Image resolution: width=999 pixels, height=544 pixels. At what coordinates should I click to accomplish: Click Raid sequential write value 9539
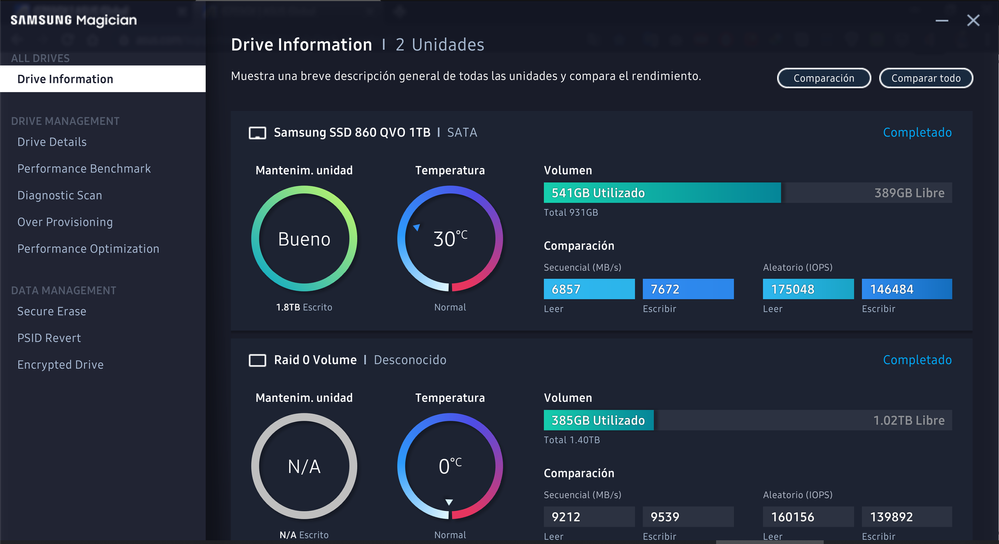tap(688, 517)
